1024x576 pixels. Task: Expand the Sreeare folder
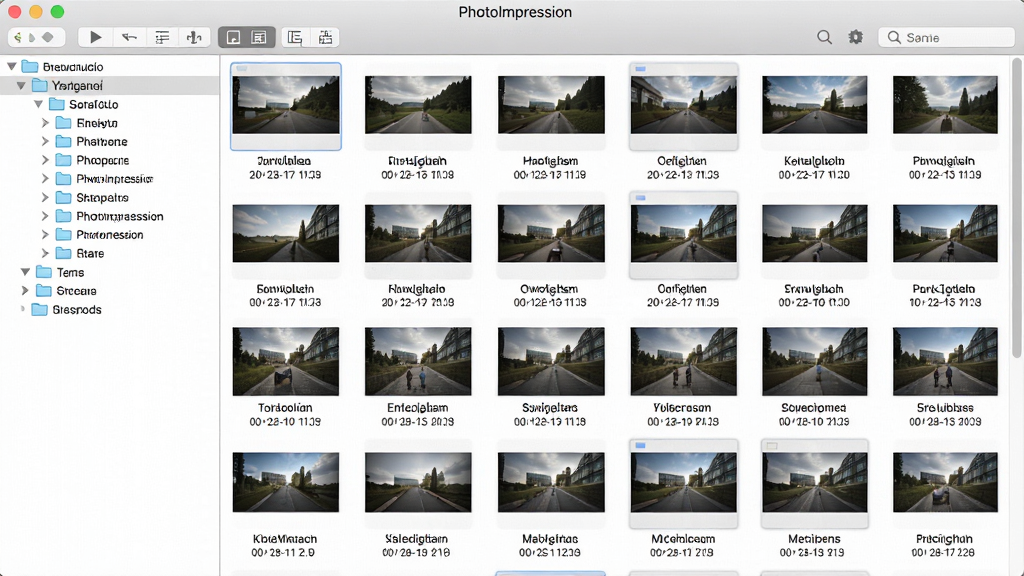click(x=25, y=291)
